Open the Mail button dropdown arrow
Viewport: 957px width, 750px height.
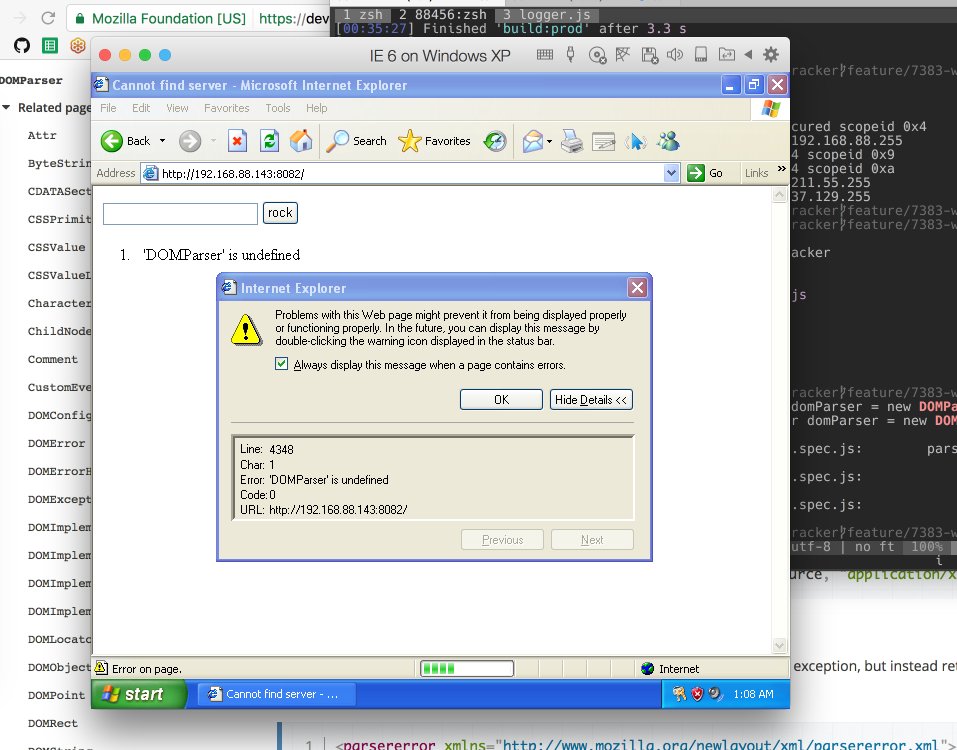click(x=549, y=142)
